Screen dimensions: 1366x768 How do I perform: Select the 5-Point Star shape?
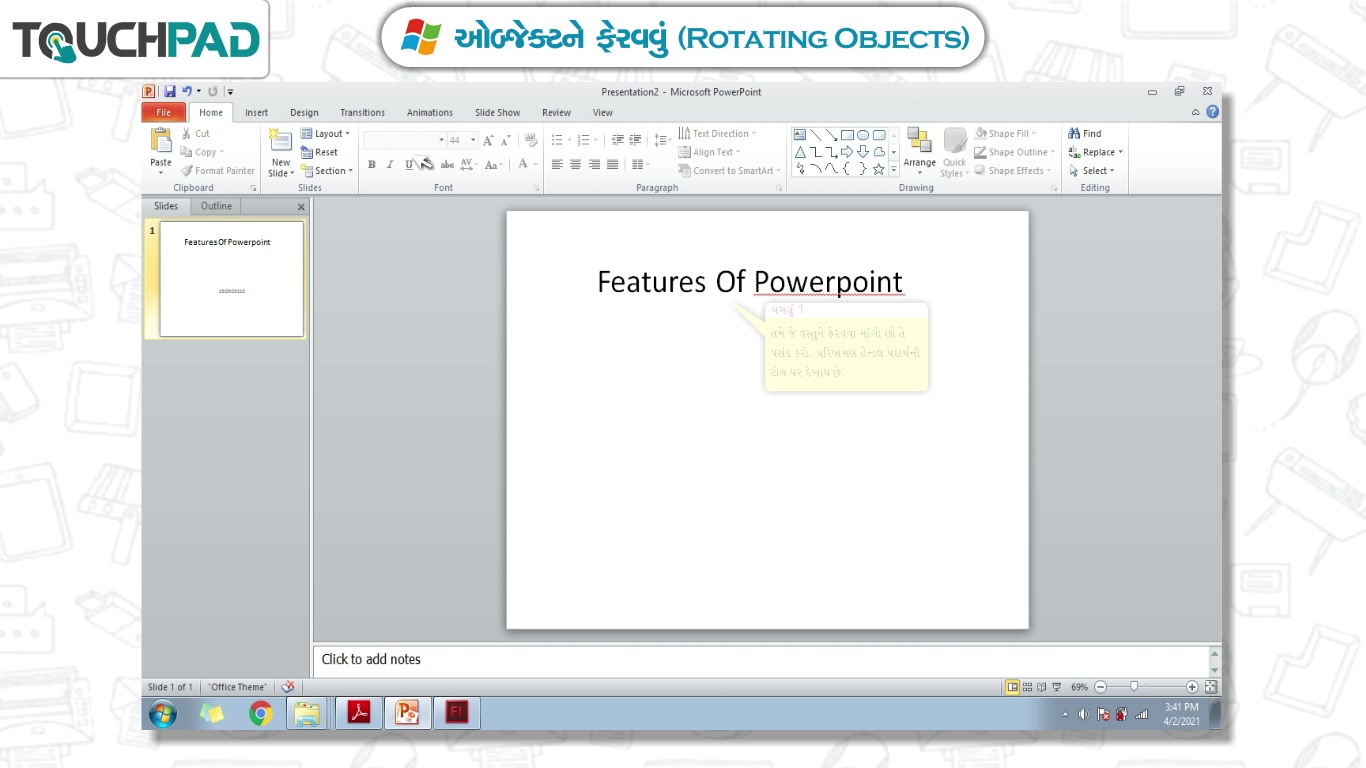click(878, 169)
